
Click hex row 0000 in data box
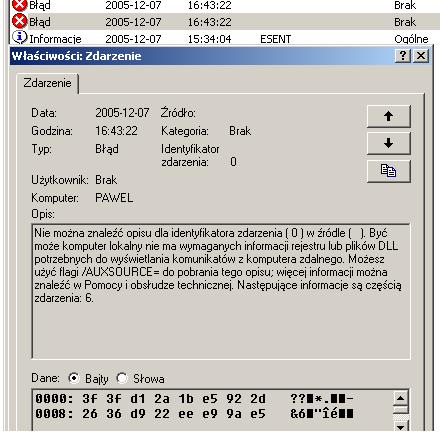coord(194,399)
